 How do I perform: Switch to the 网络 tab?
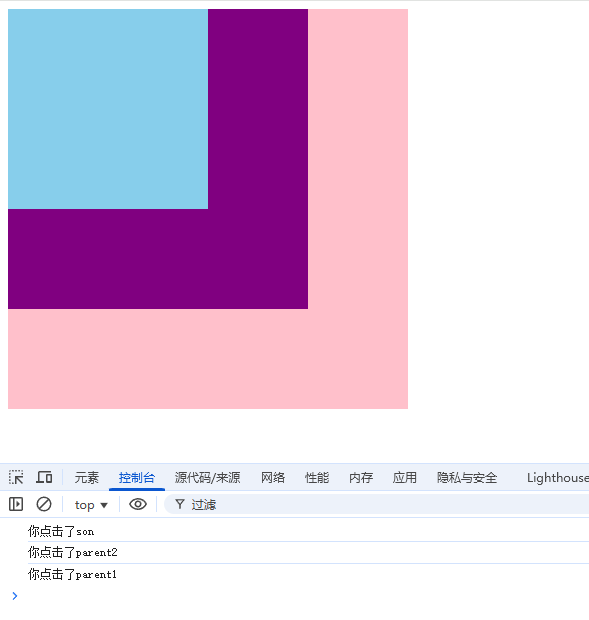pos(273,478)
